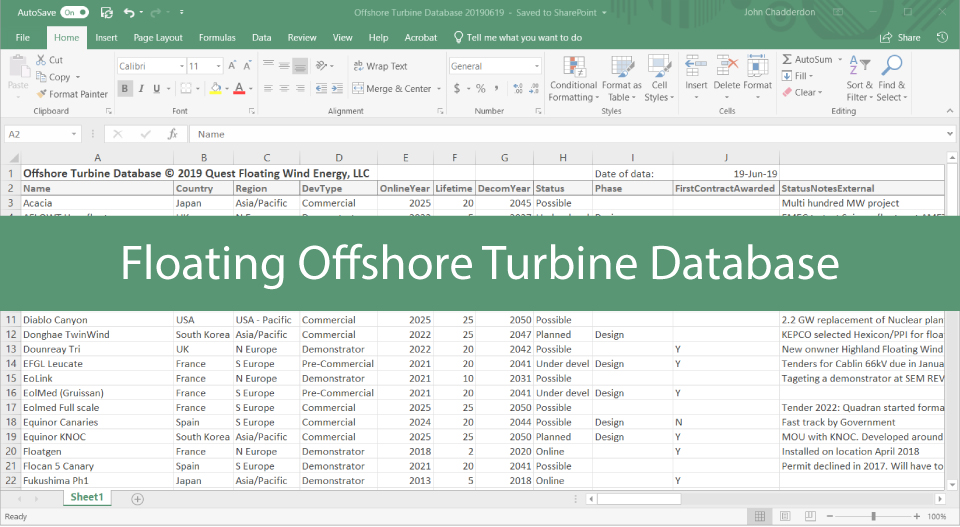Click the Insert Function fx icon
Image resolution: width=960 pixels, height=527 pixels.
click(173, 134)
